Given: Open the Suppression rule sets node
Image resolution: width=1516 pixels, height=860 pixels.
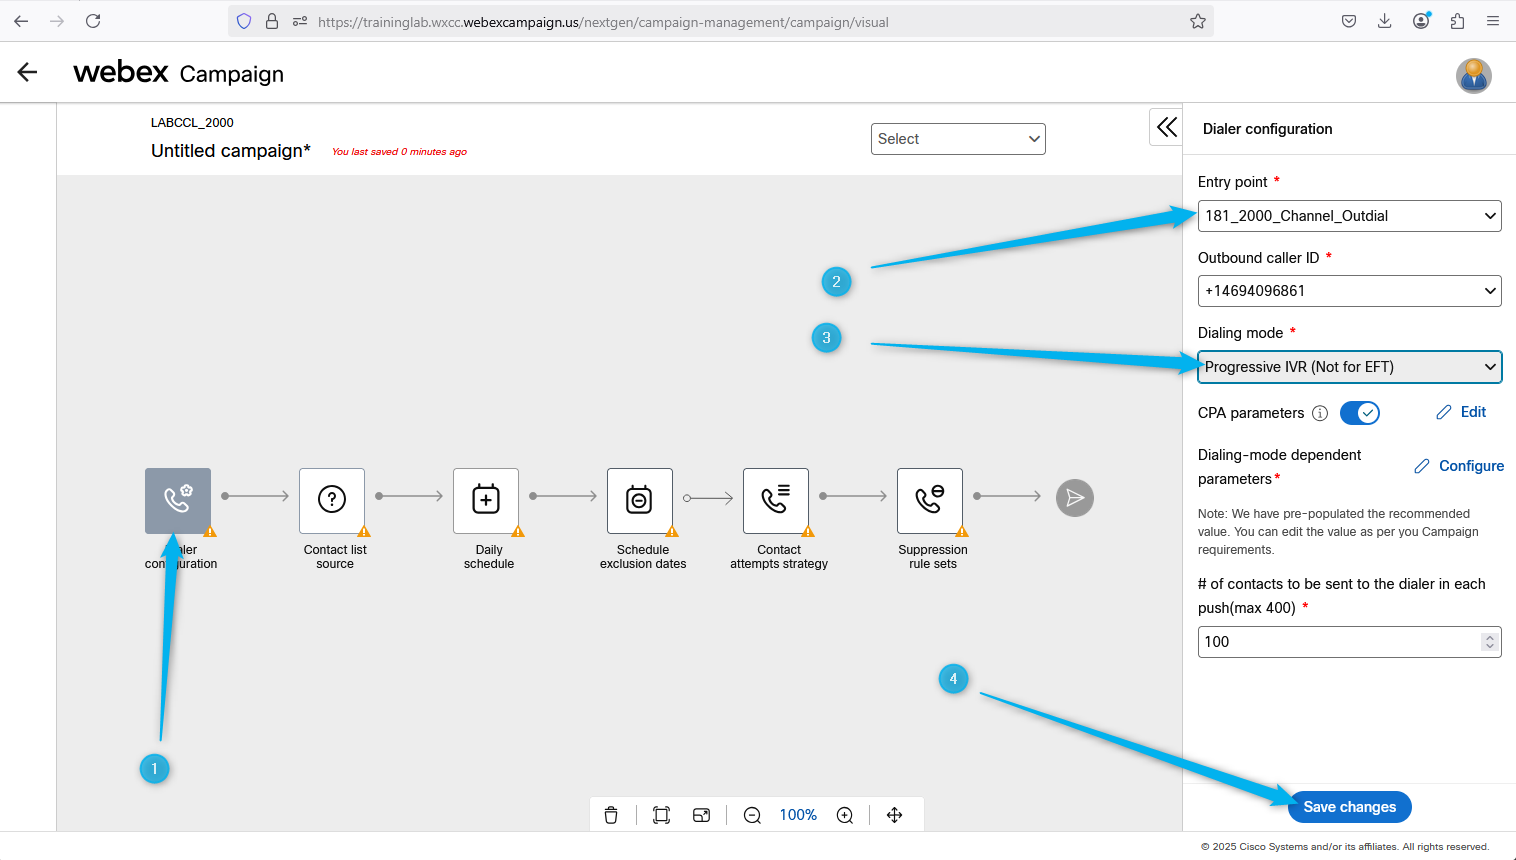Looking at the screenshot, I should coord(930,500).
